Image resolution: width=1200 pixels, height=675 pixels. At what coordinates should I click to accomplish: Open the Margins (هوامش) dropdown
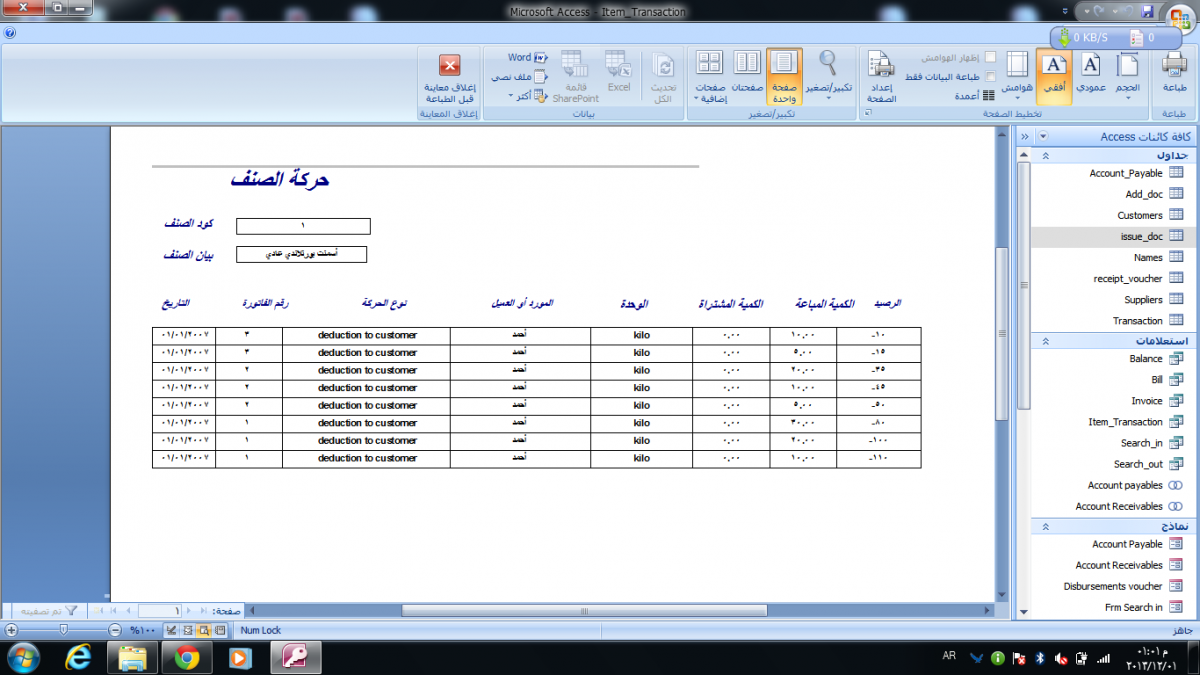click(1017, 74)
